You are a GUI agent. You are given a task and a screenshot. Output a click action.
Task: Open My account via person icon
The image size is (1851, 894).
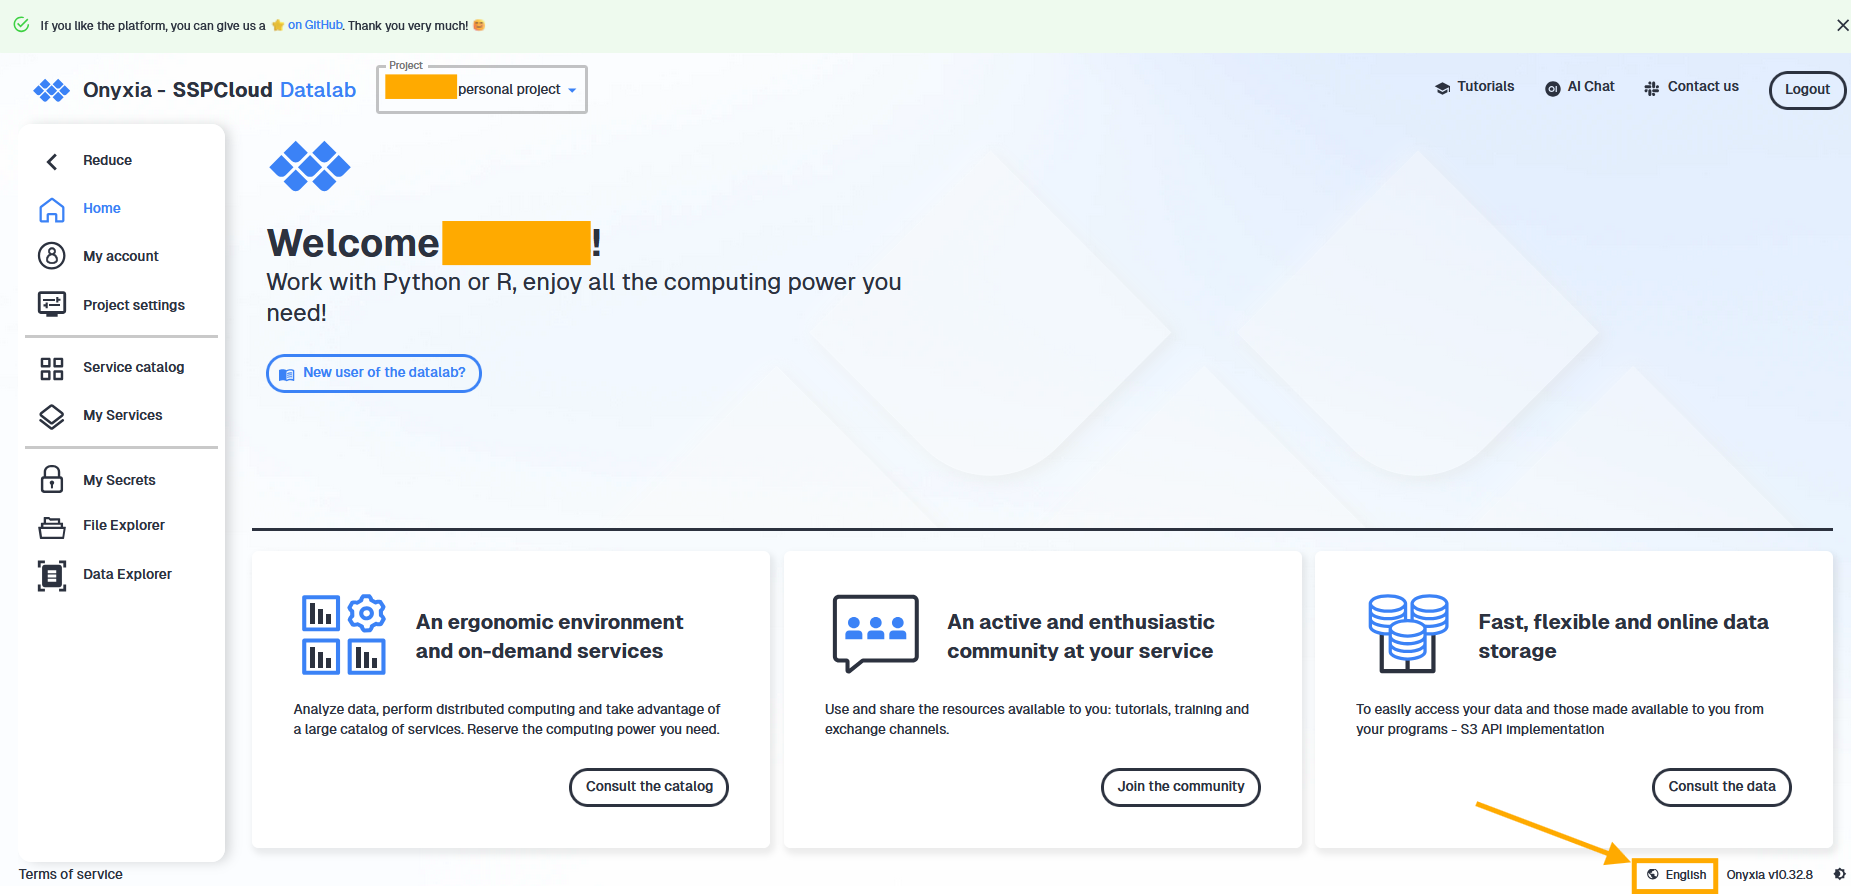coord(52,256)
